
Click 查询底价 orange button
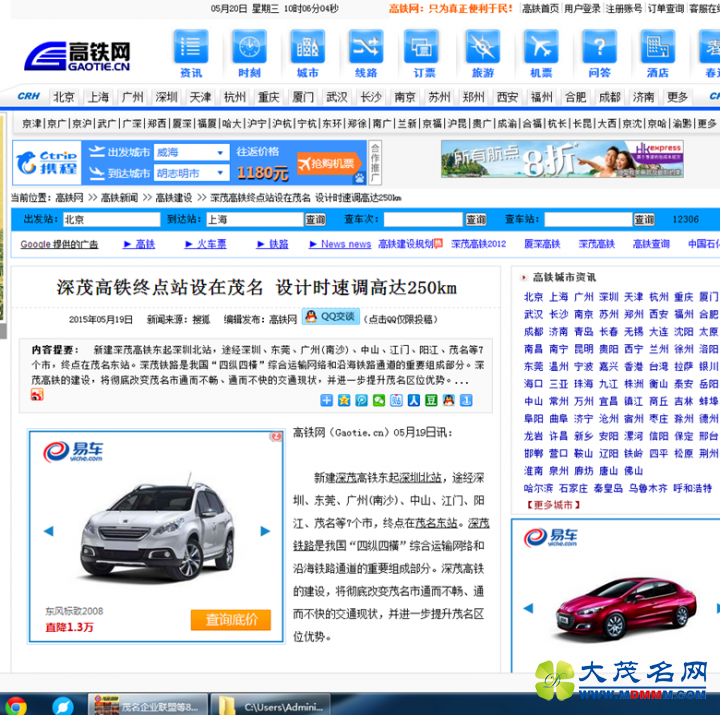click(231, 619)
